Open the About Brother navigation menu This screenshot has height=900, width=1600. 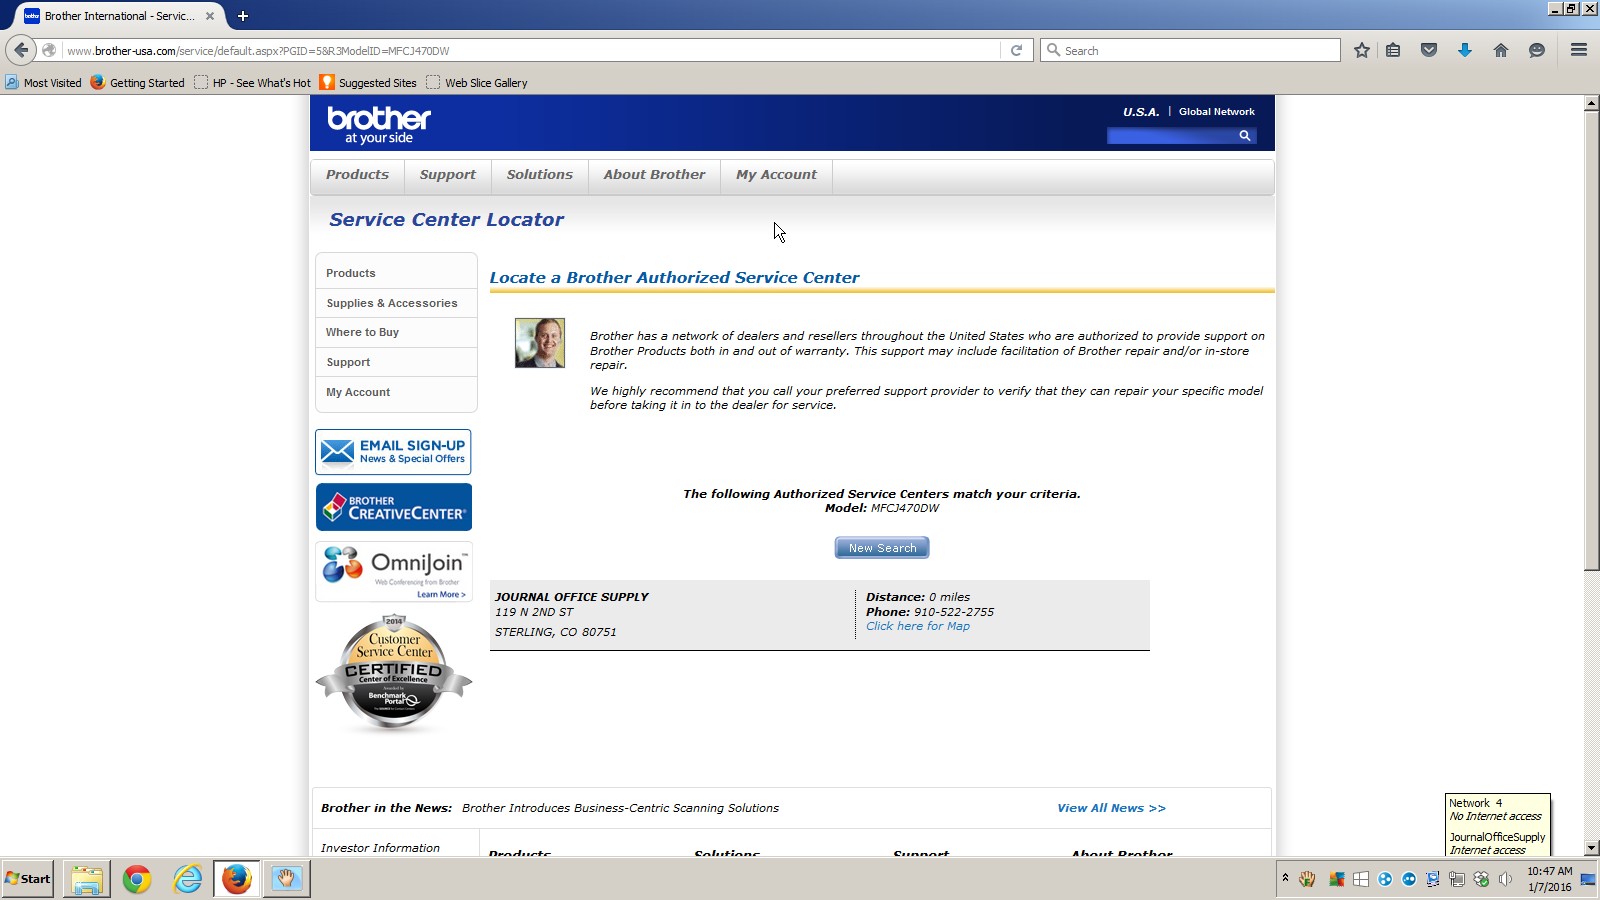(x=654, y=175)
